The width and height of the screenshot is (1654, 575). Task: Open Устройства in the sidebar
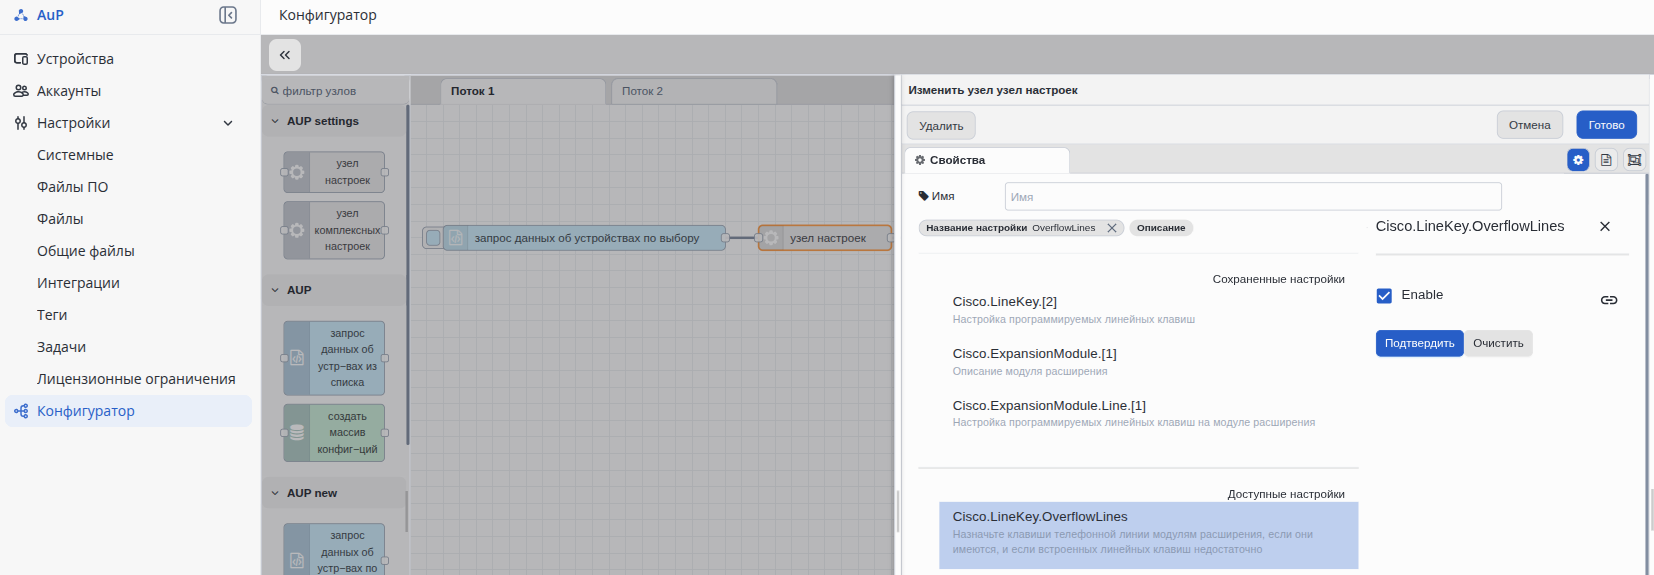pos(75,59)
